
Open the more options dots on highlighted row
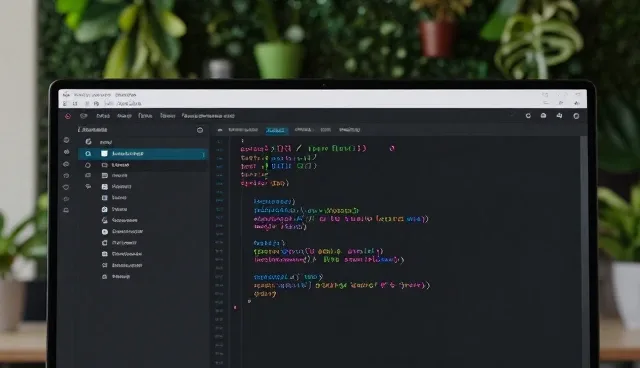203,154
